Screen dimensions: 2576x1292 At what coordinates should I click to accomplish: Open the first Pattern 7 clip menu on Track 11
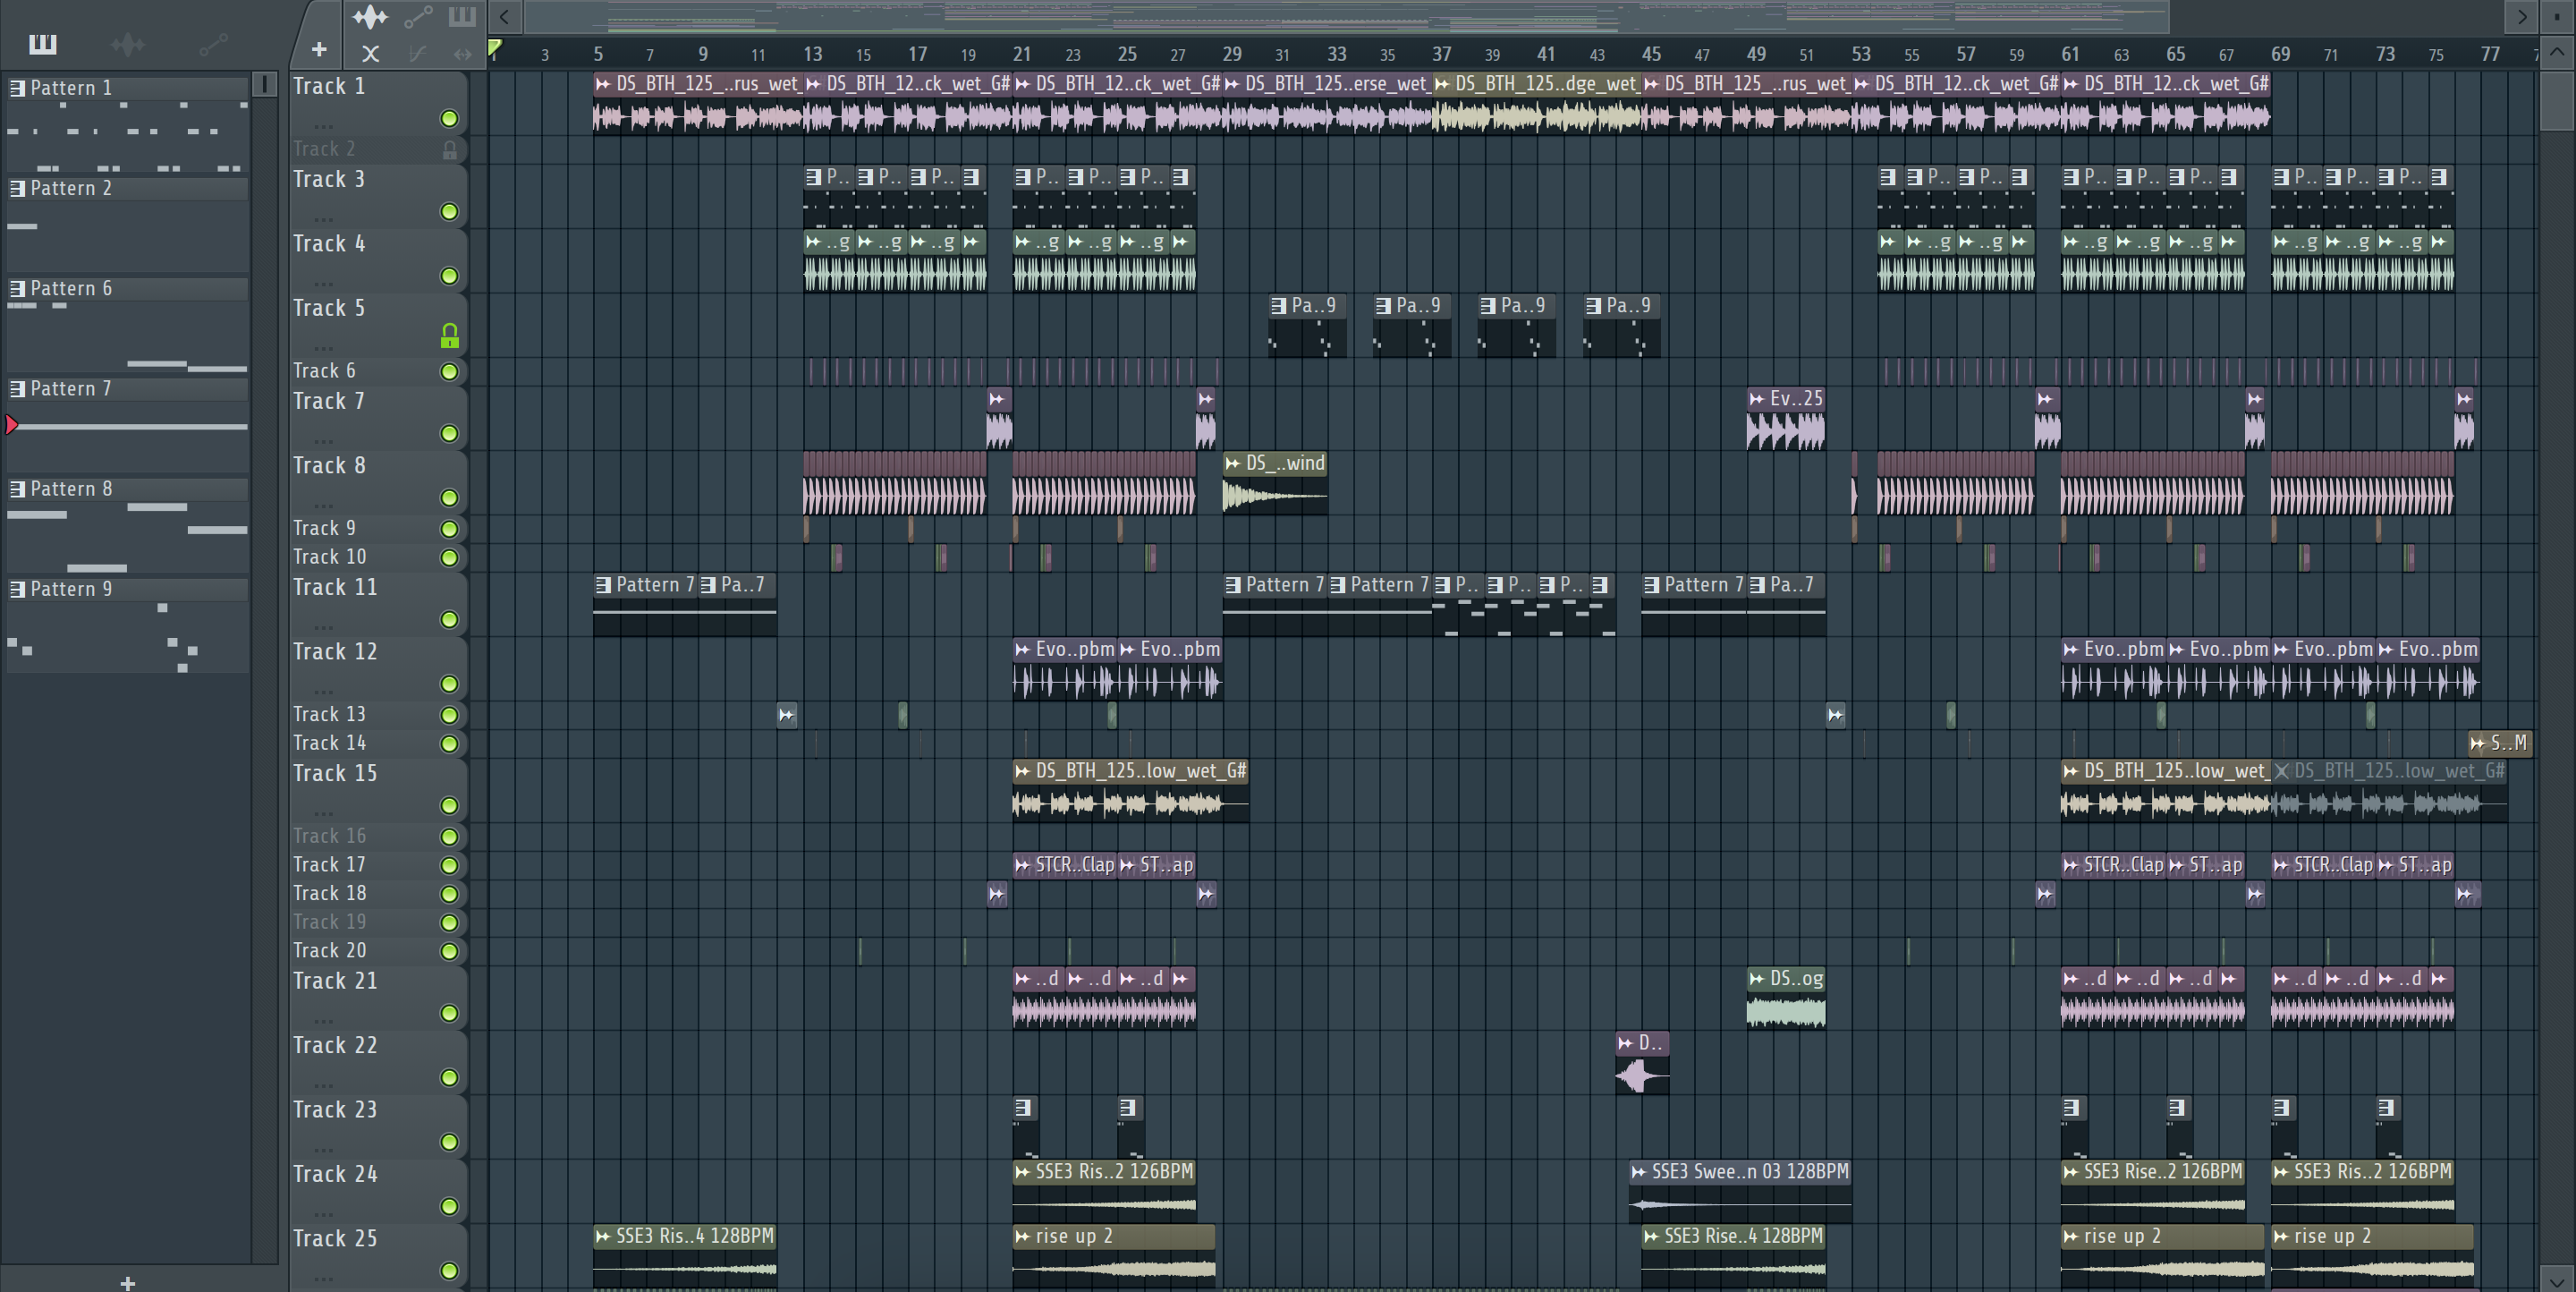pyautogui.click(x=604, y=585)
